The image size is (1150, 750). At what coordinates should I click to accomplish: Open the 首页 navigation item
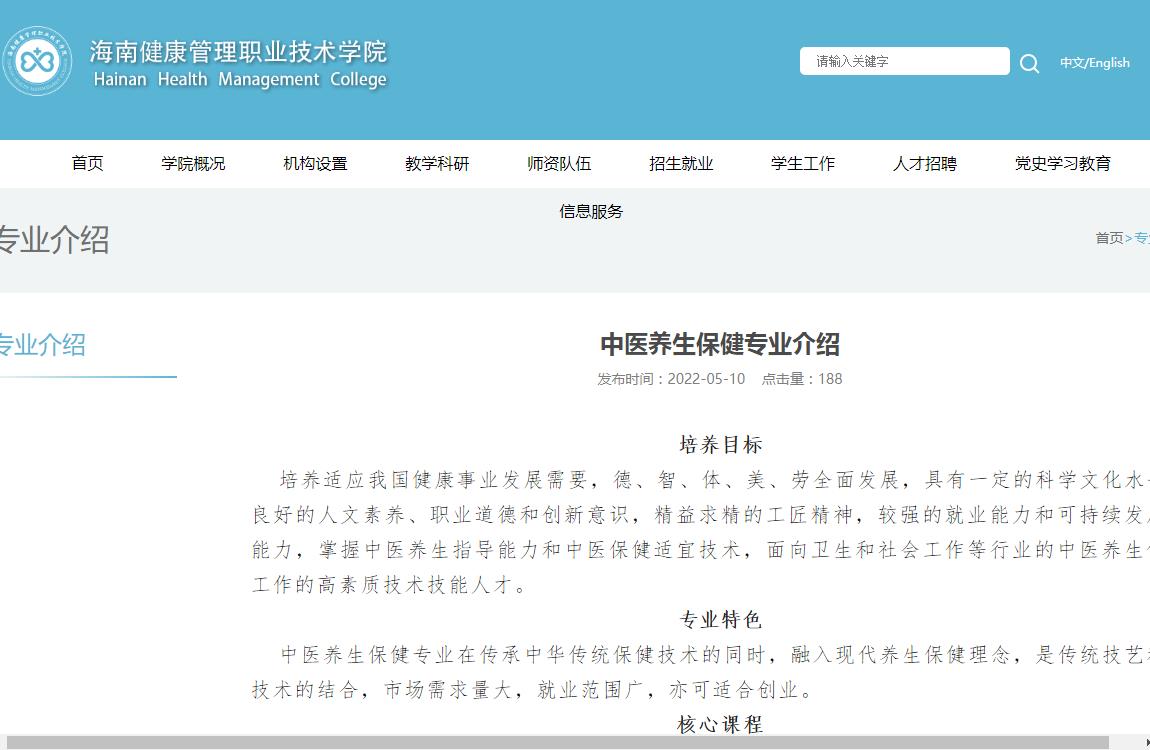point(87,163)
